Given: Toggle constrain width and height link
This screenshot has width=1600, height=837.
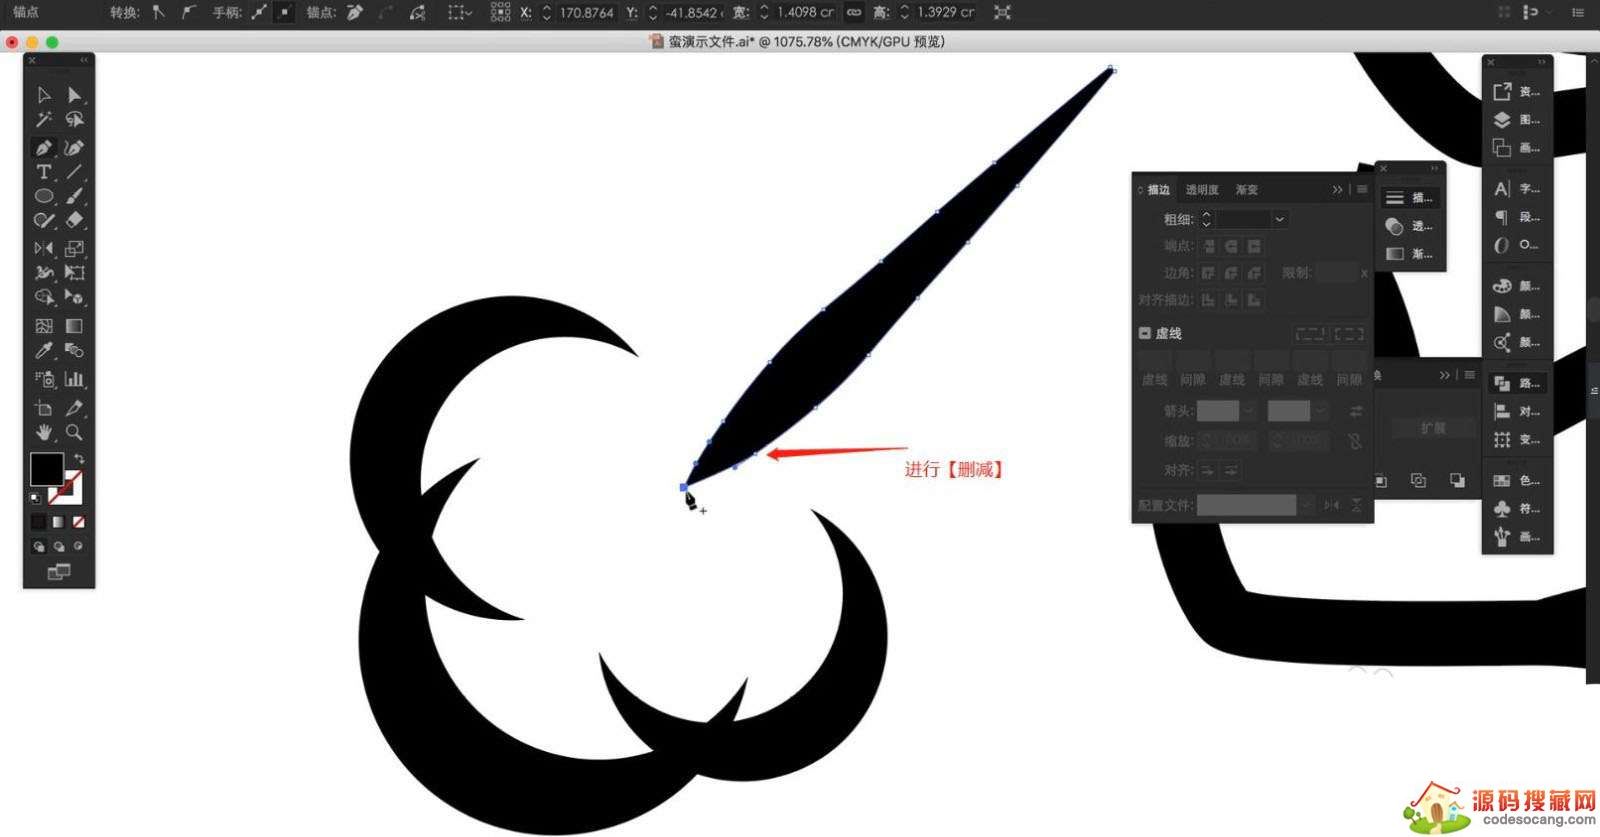Looking at the screenshot, I should point(853,12).
